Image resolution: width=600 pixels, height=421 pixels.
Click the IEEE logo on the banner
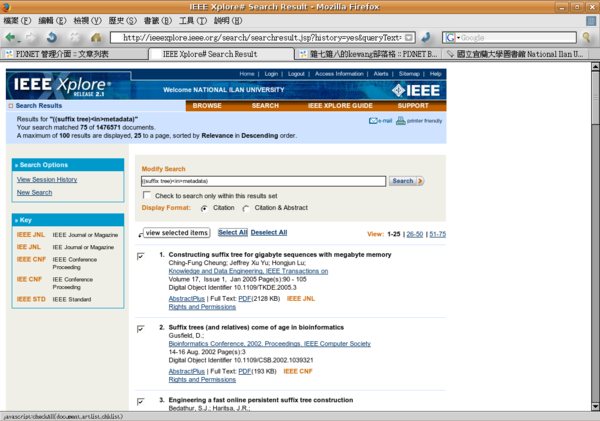pyautogui.click(x=416, y=90)
